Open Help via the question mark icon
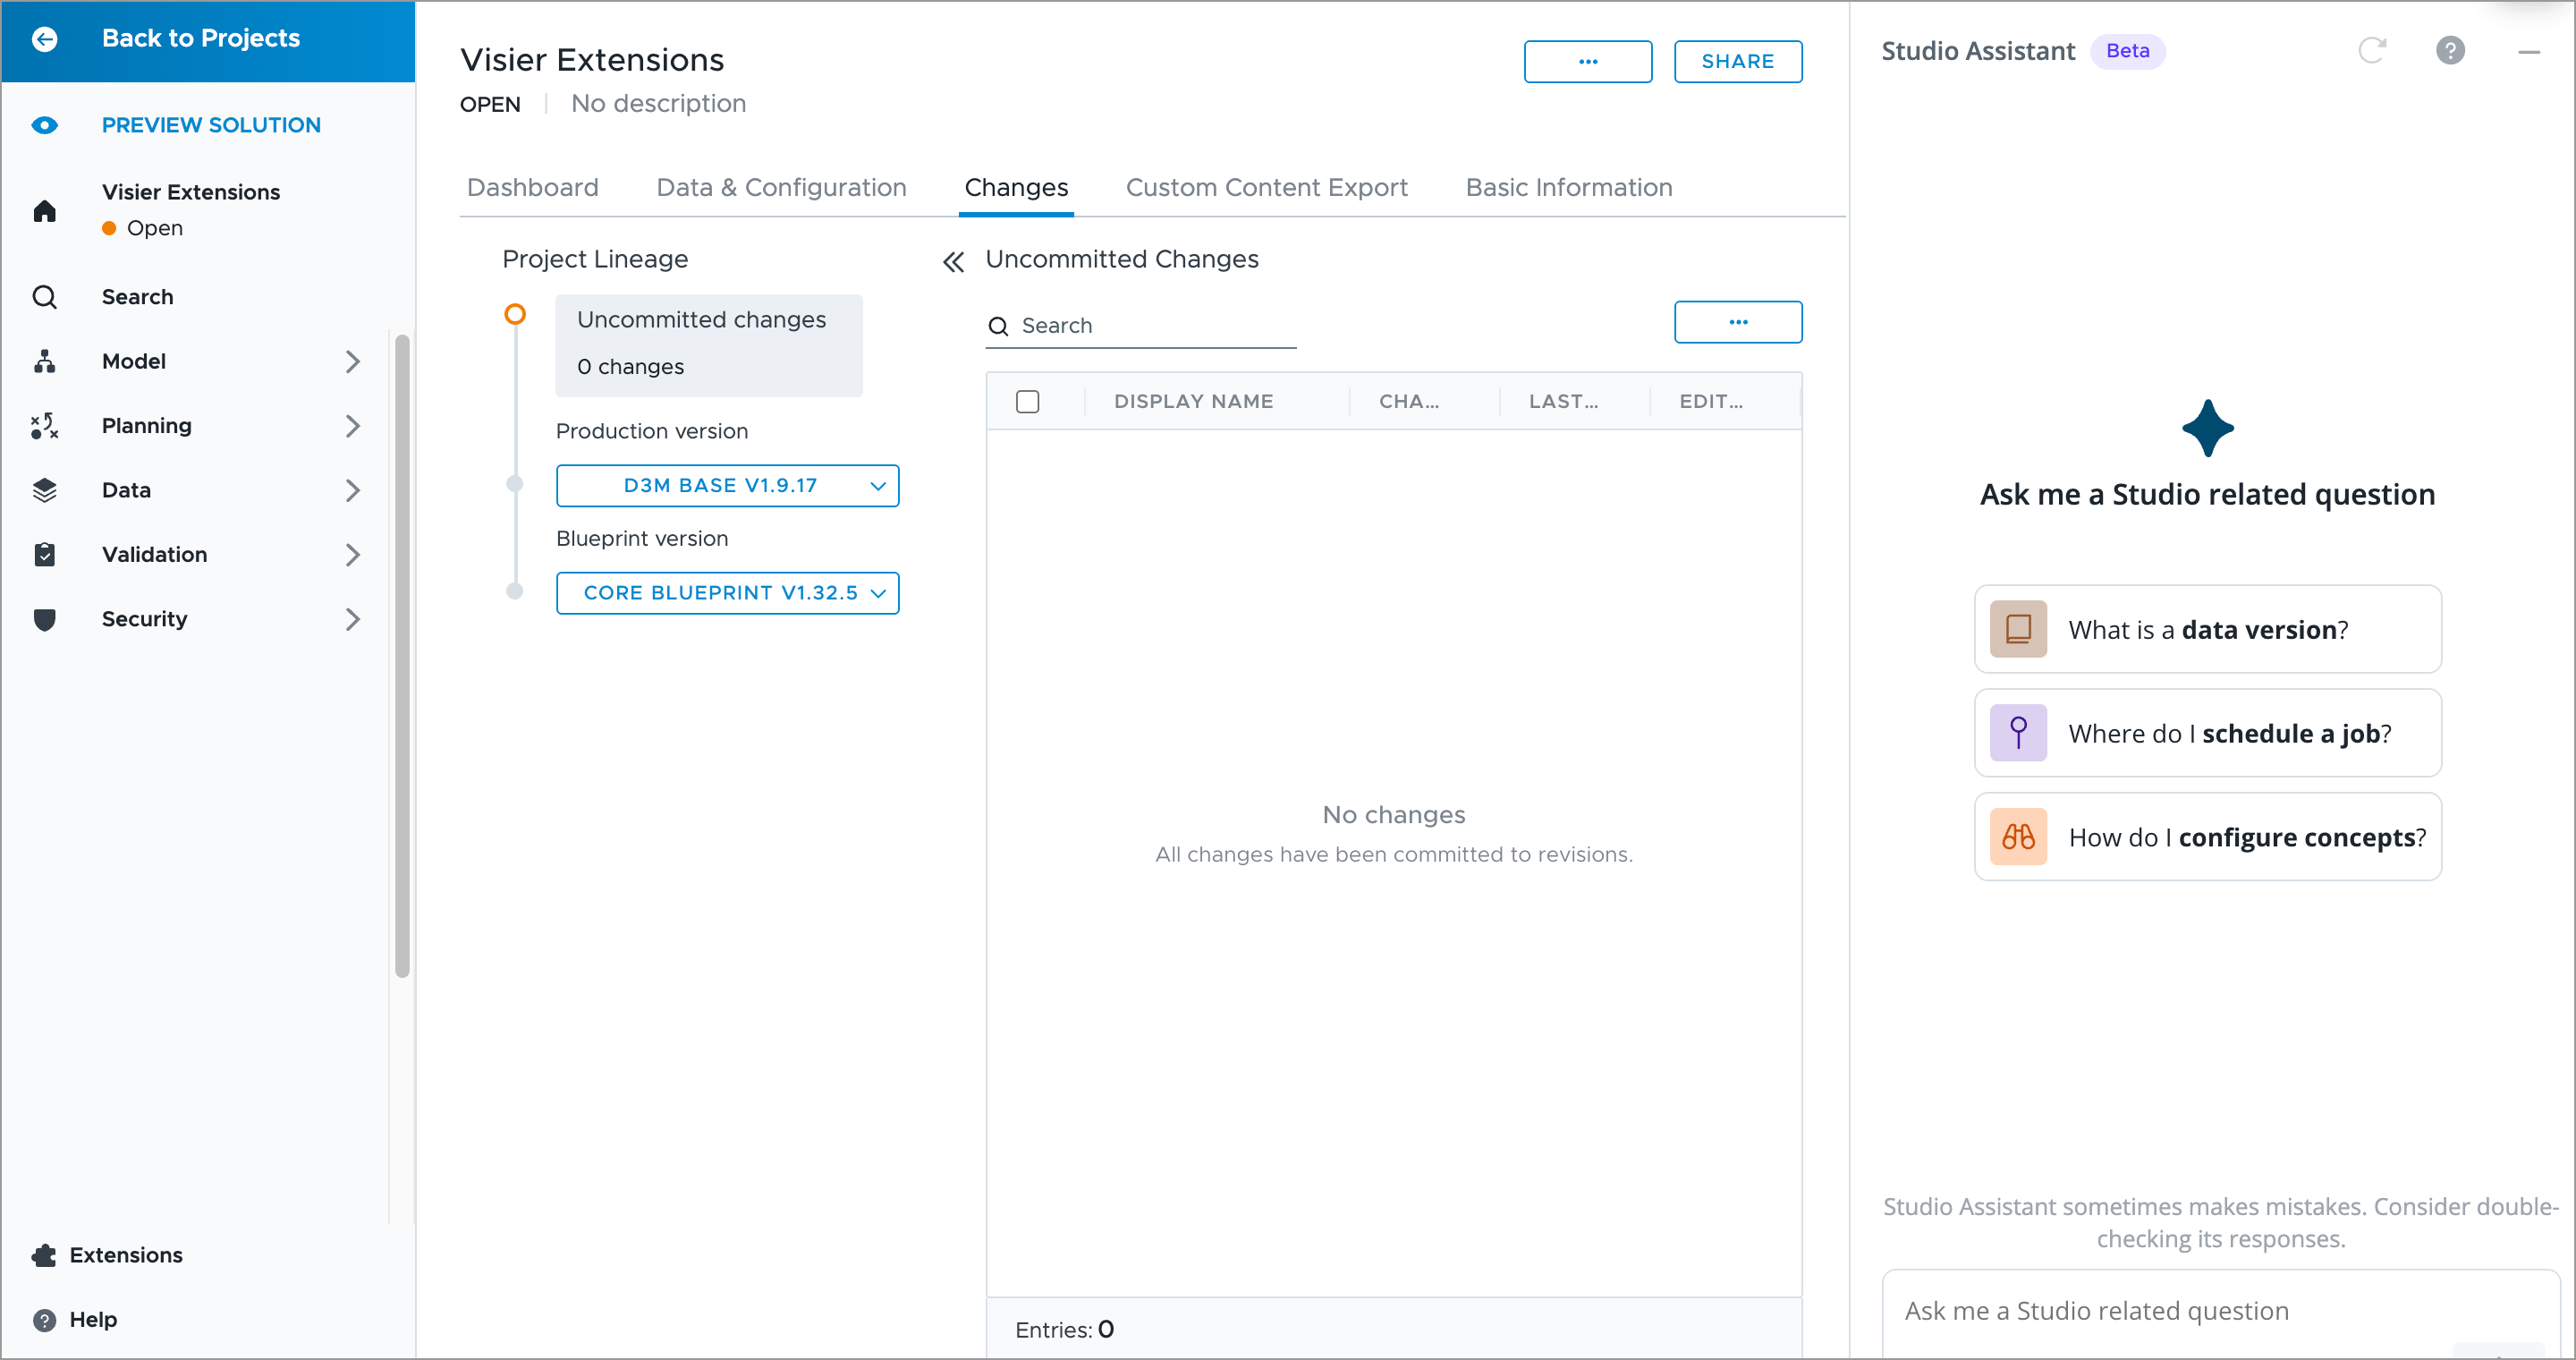 click(x=44, y=1320)
